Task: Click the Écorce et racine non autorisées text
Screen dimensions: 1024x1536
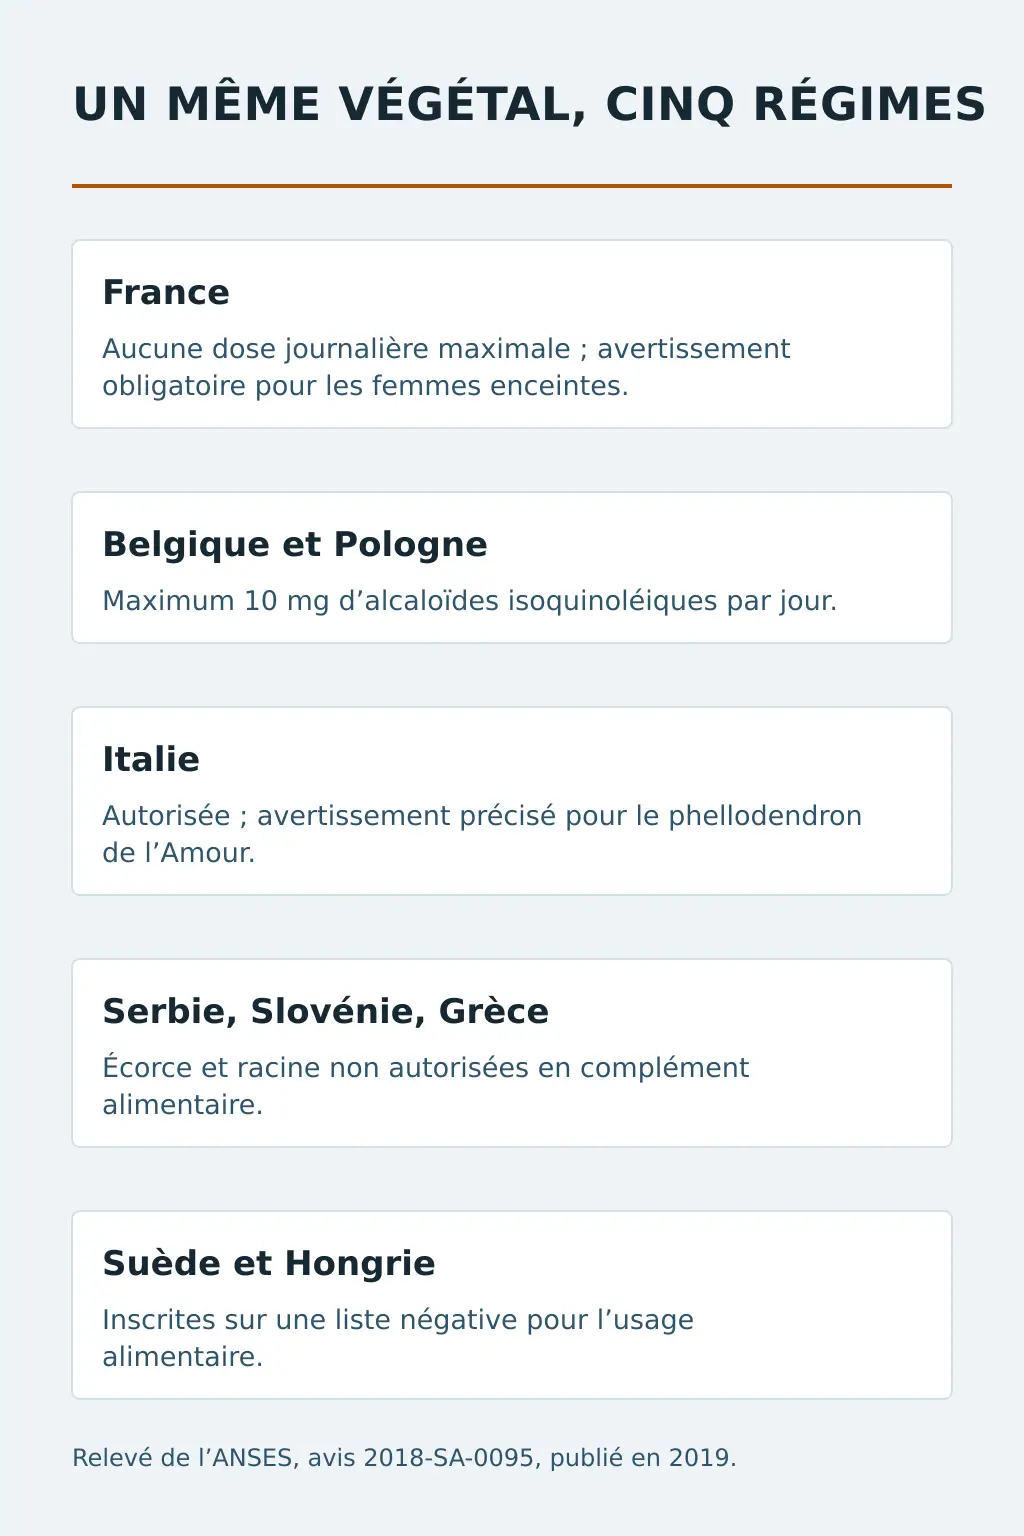Action: (x=426, y=1086)
